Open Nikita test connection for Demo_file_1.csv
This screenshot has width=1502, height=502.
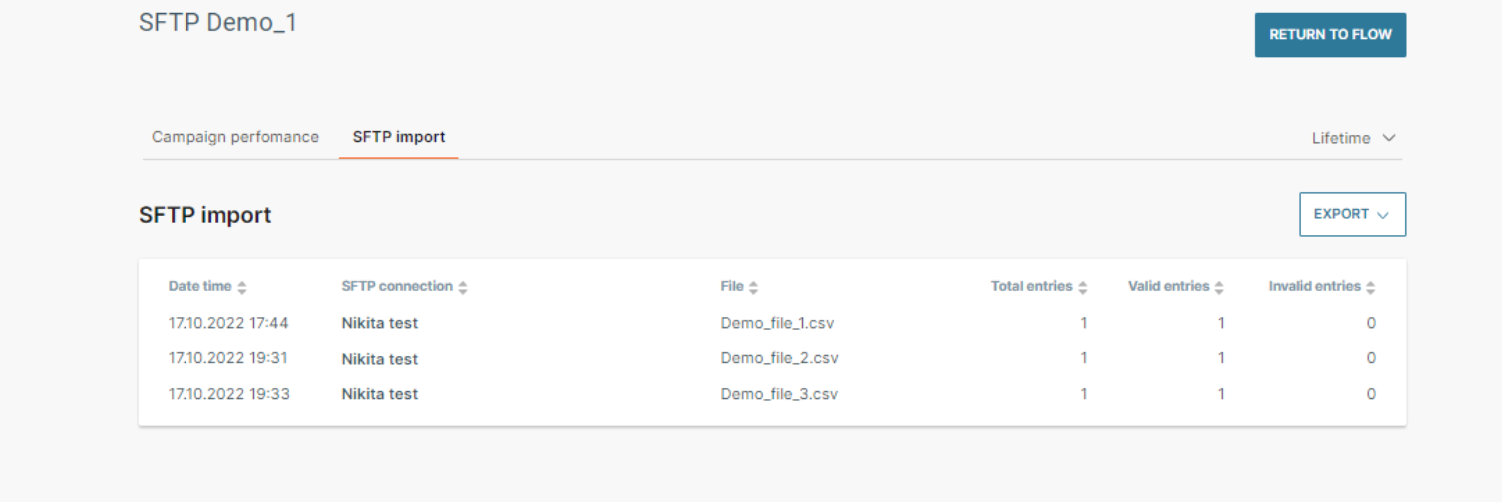380,323
